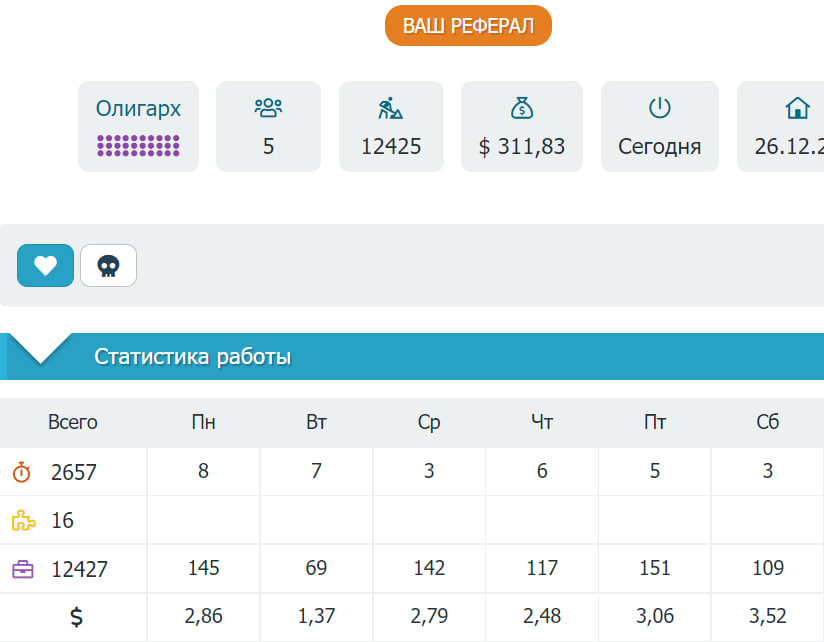Click the yellow puzzle piece icon

point(22,520)
